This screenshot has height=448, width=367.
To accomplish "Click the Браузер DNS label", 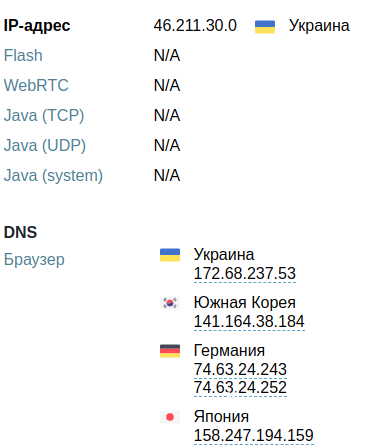I will [34, 260].
